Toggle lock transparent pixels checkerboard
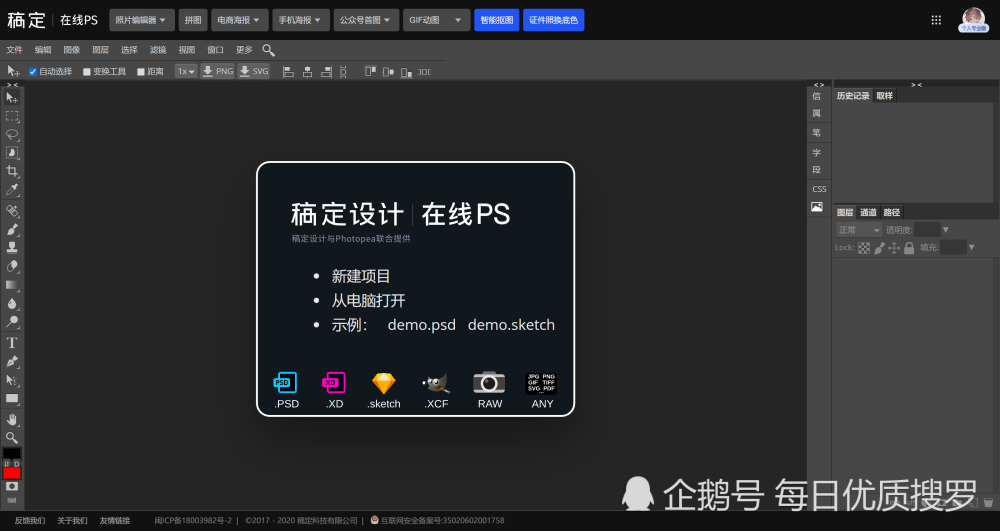This screenshot has width=1000, height=531. (864, 248)
